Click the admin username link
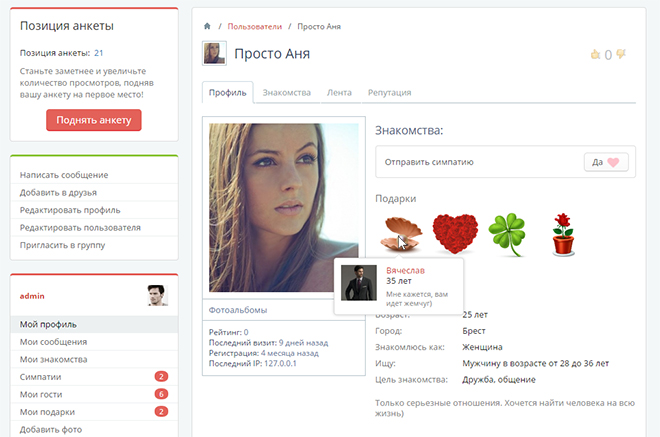660x437 pixels. coord(32,296)
